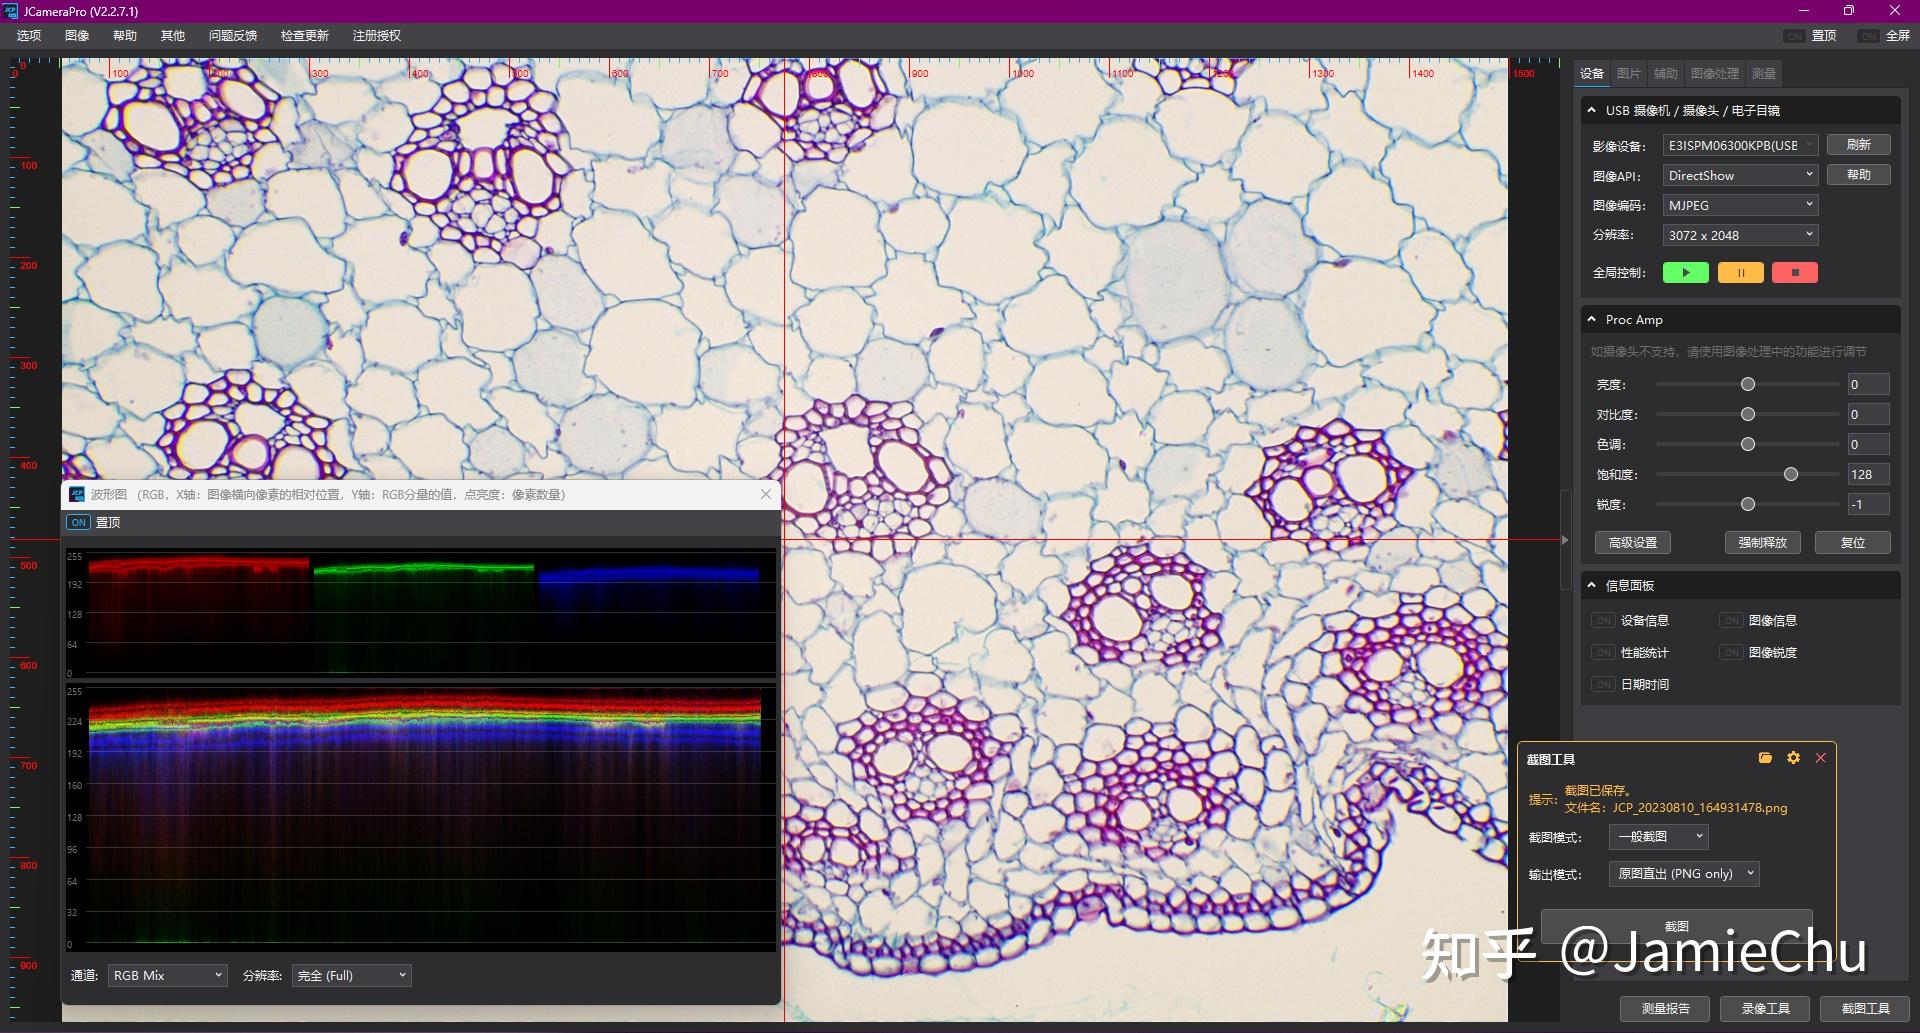Image resolution: width=1920 pixels, height=1033 pixels.
Task: Open the 选项 menu
Action: click(29, 36)
